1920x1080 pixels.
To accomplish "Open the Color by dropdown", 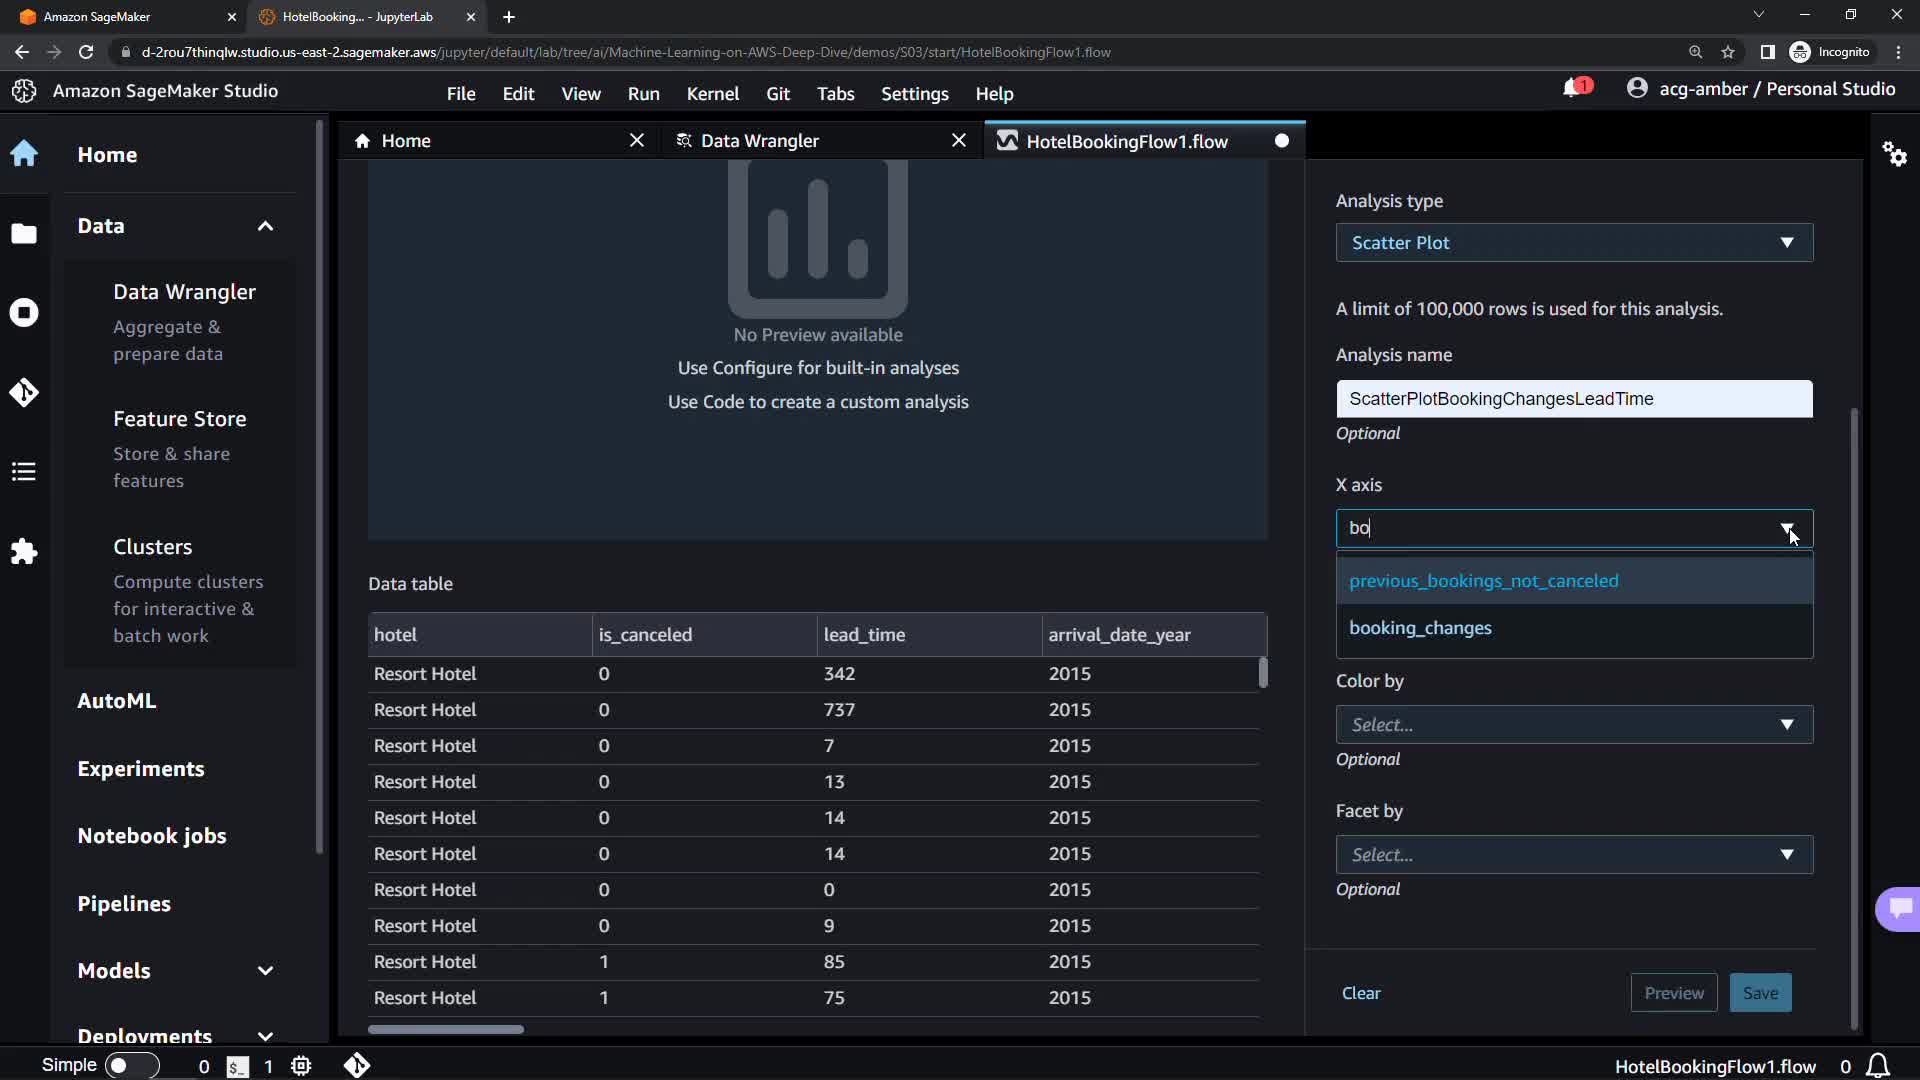I will (x=1573, y=725).
